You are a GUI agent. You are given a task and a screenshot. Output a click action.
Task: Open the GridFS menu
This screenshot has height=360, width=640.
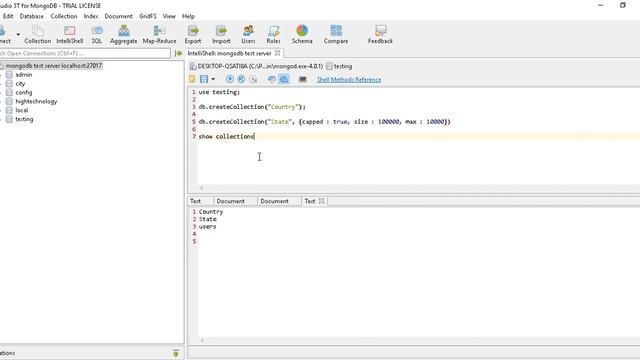148,16
